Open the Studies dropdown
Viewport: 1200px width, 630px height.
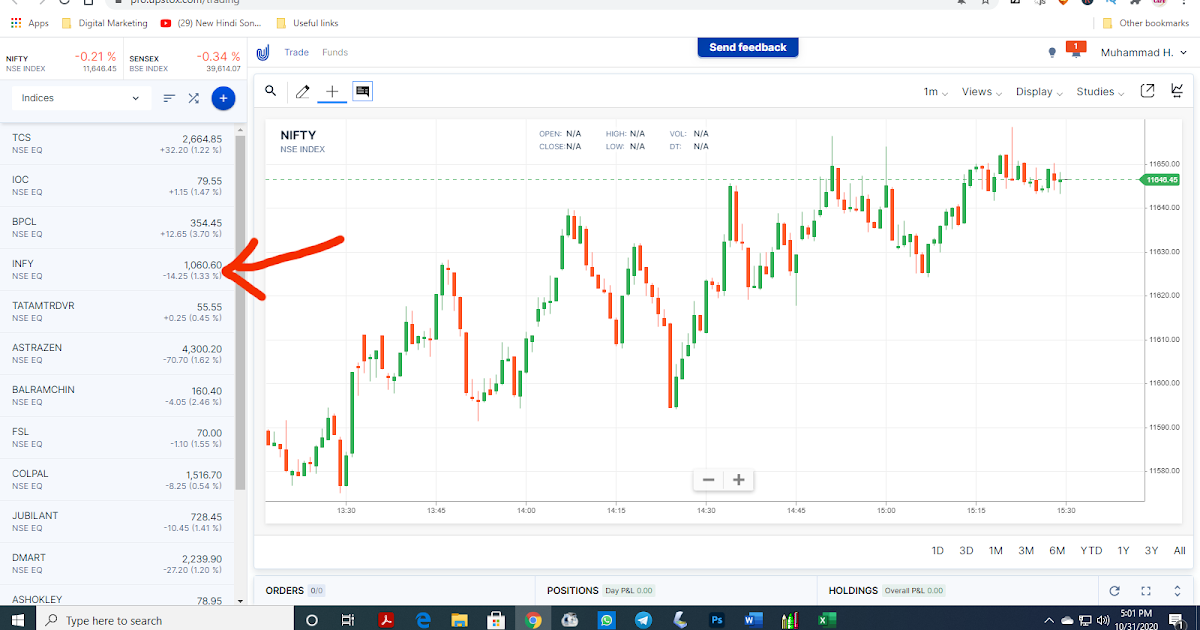coord(1099,91)
